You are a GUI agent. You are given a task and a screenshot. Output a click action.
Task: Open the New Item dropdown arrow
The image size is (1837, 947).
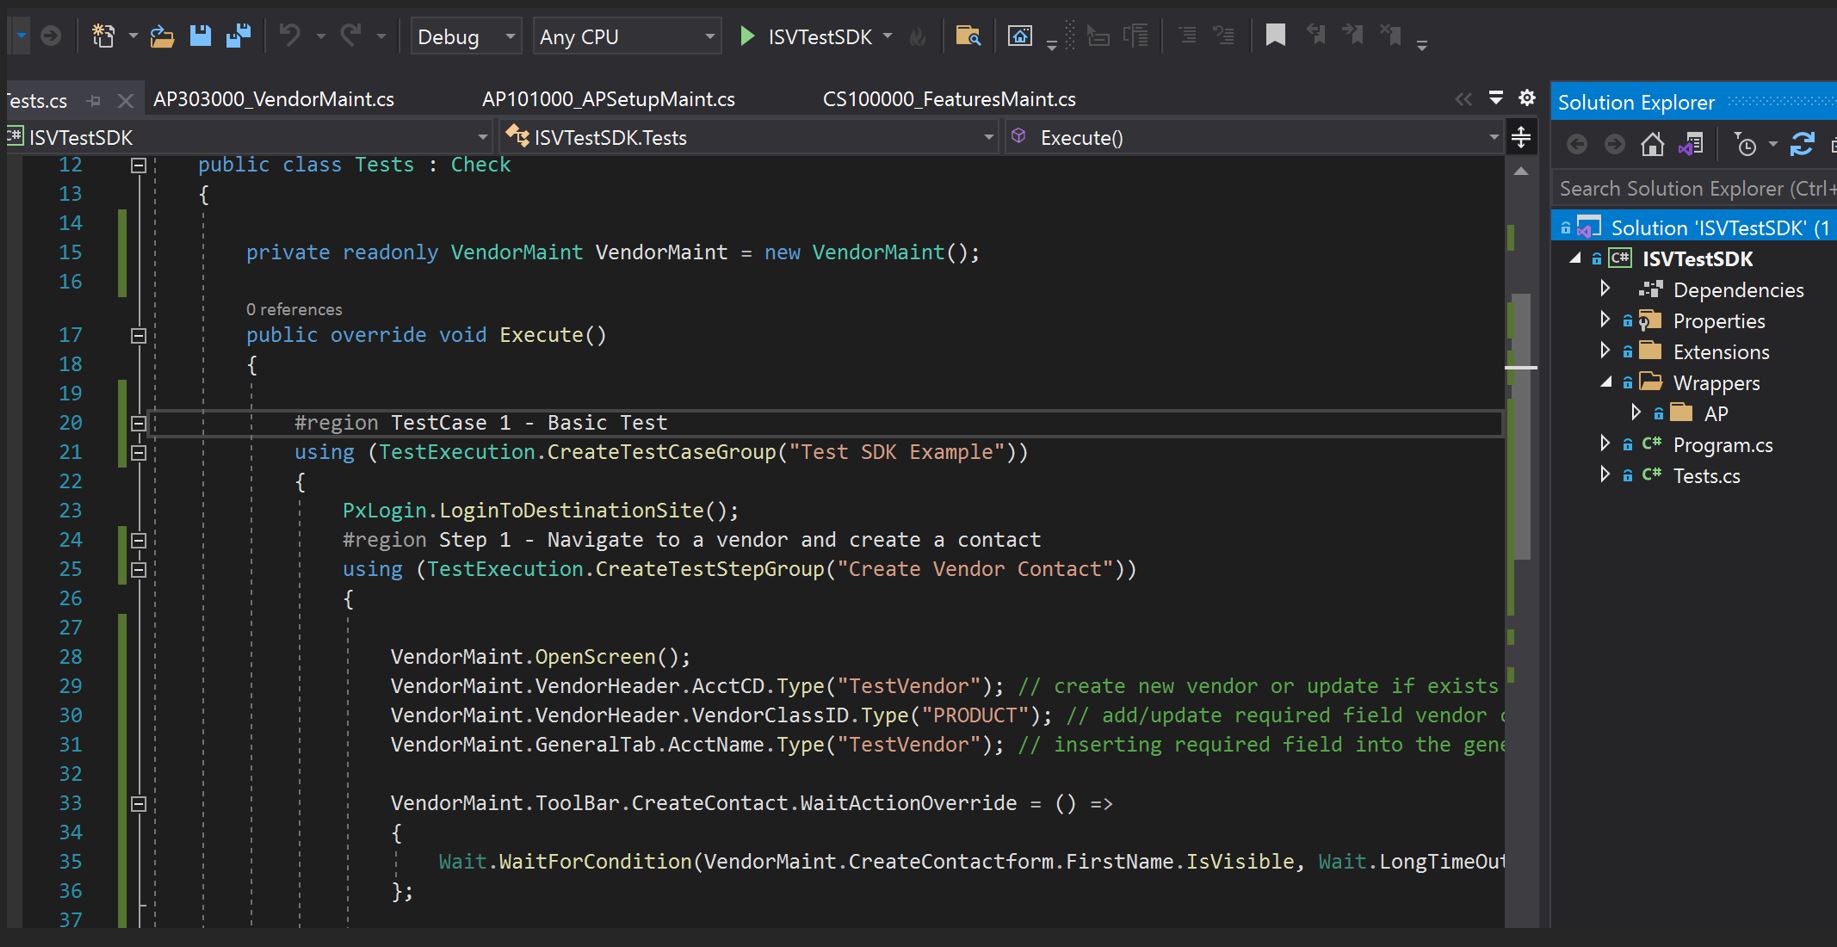tap(132, 37)
